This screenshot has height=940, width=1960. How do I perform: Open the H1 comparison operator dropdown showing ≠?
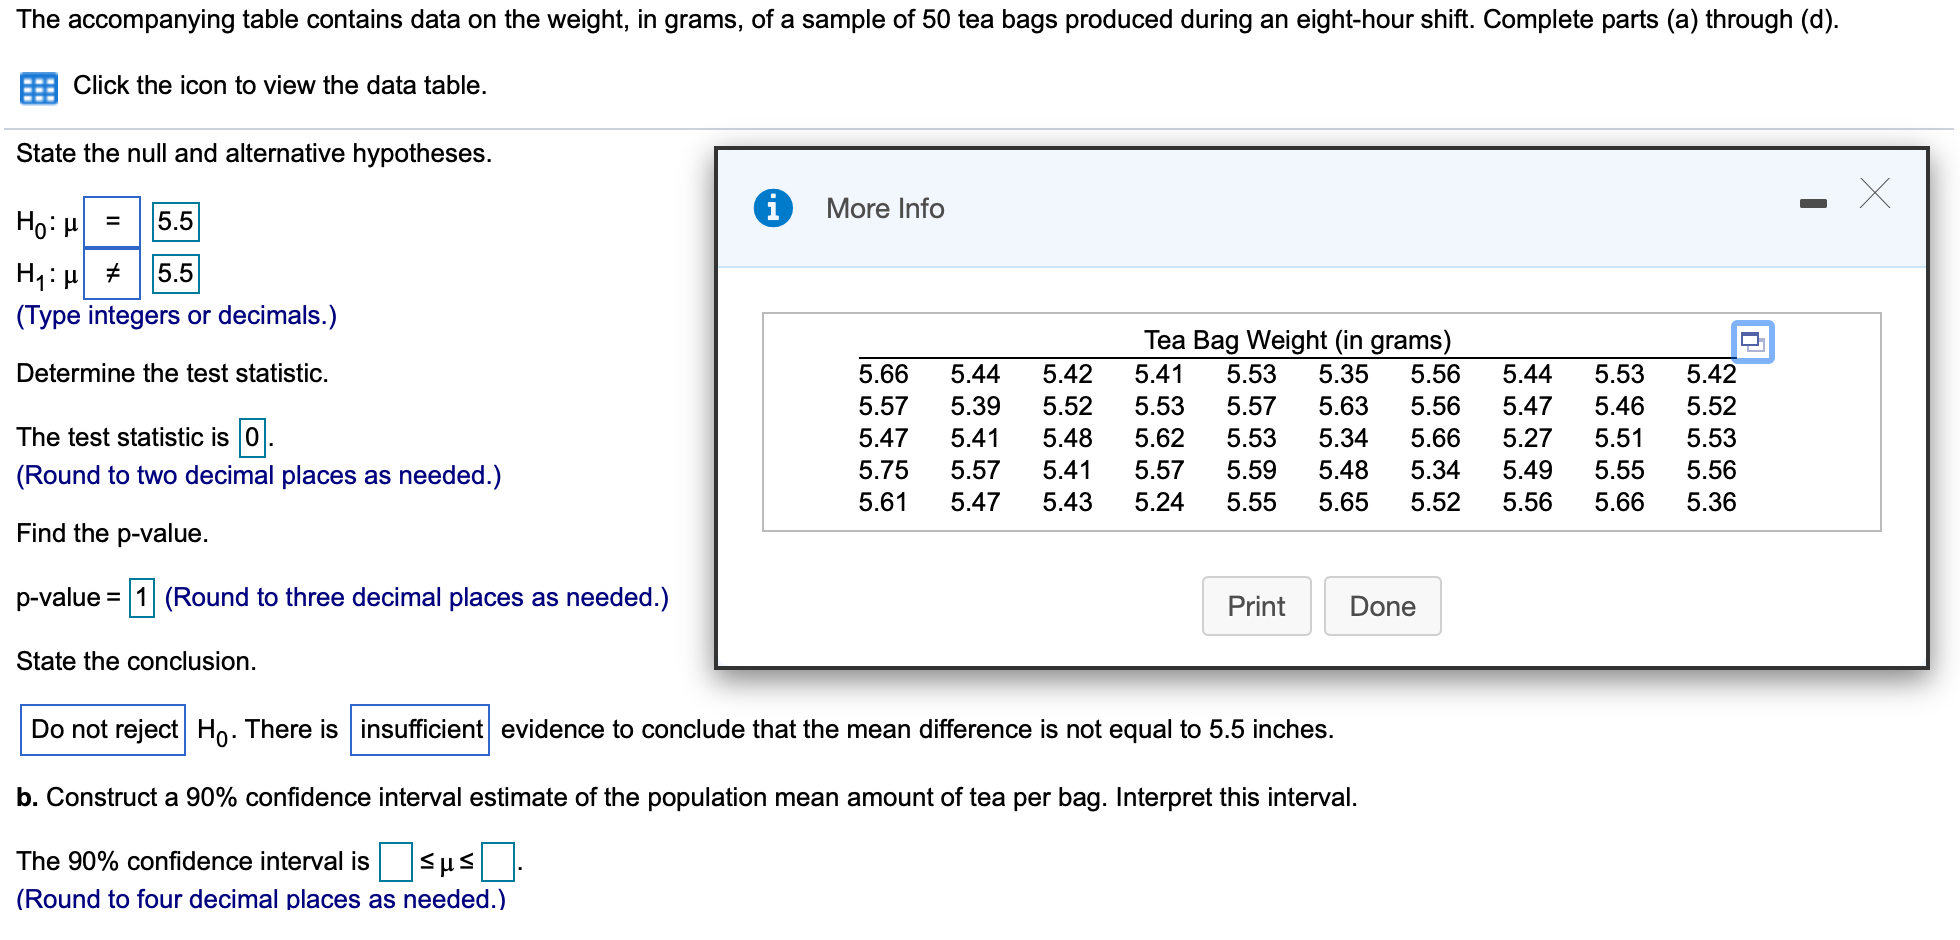(x=112, y=272)
